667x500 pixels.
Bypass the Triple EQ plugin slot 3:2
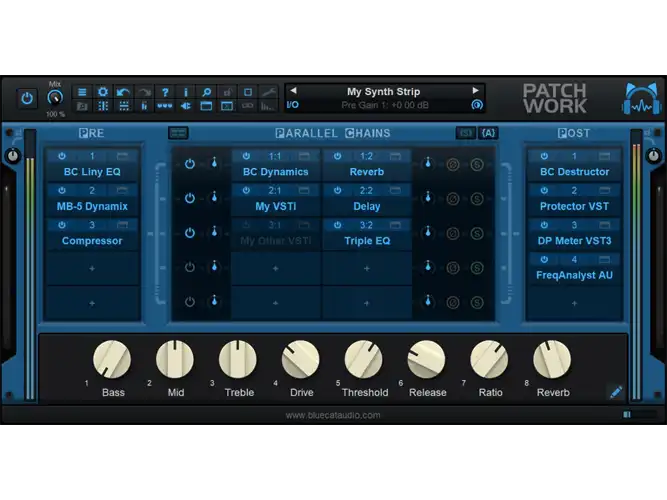(x=337, y=225)
